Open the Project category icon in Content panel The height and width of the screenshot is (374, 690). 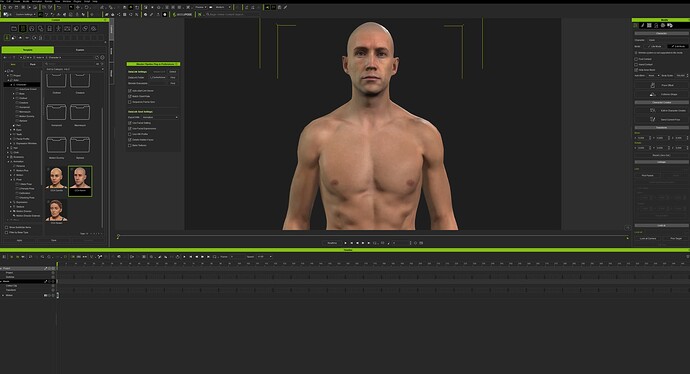pos(14,29)
